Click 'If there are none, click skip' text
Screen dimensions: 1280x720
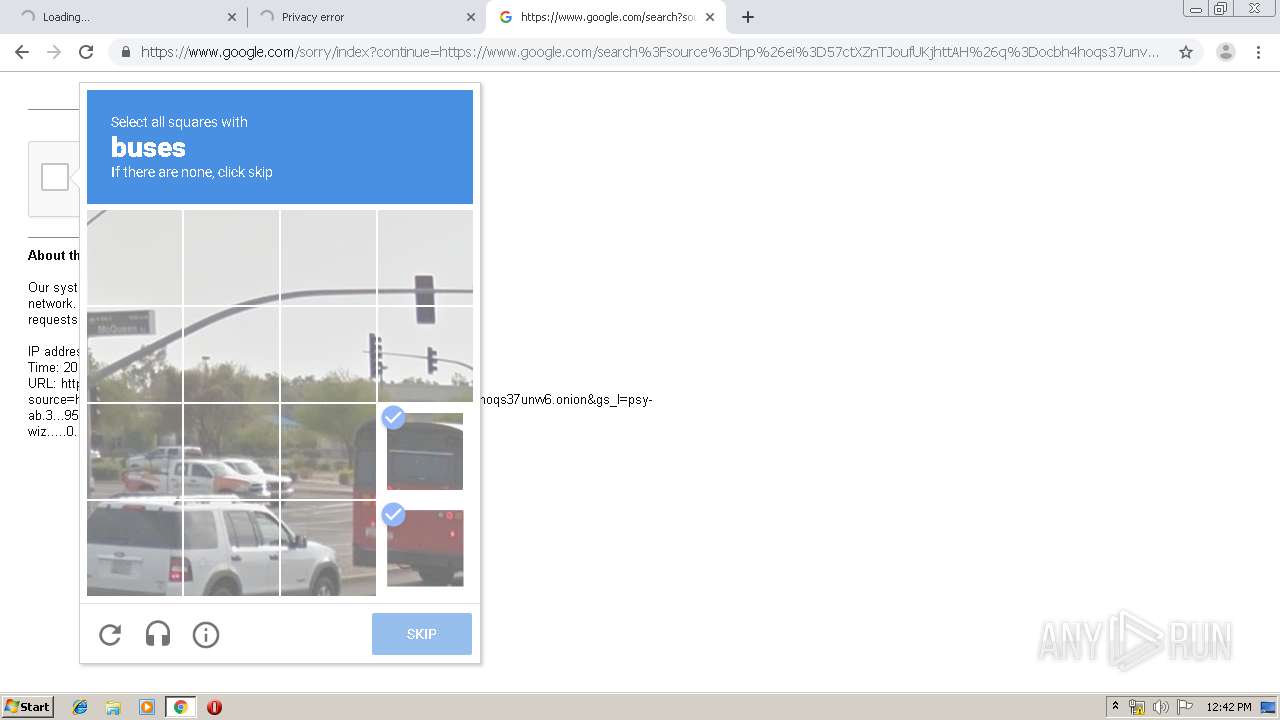click(192, 172)
